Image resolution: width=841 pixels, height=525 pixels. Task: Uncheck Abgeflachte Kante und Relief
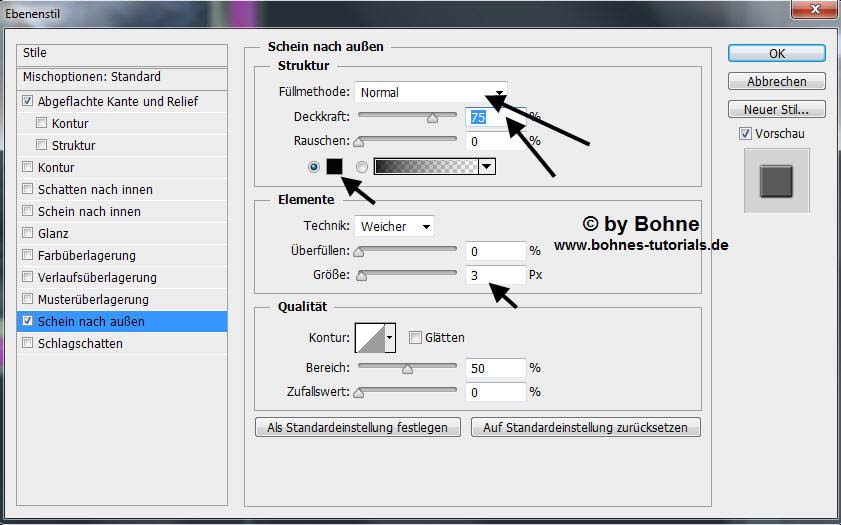point(28,102)
